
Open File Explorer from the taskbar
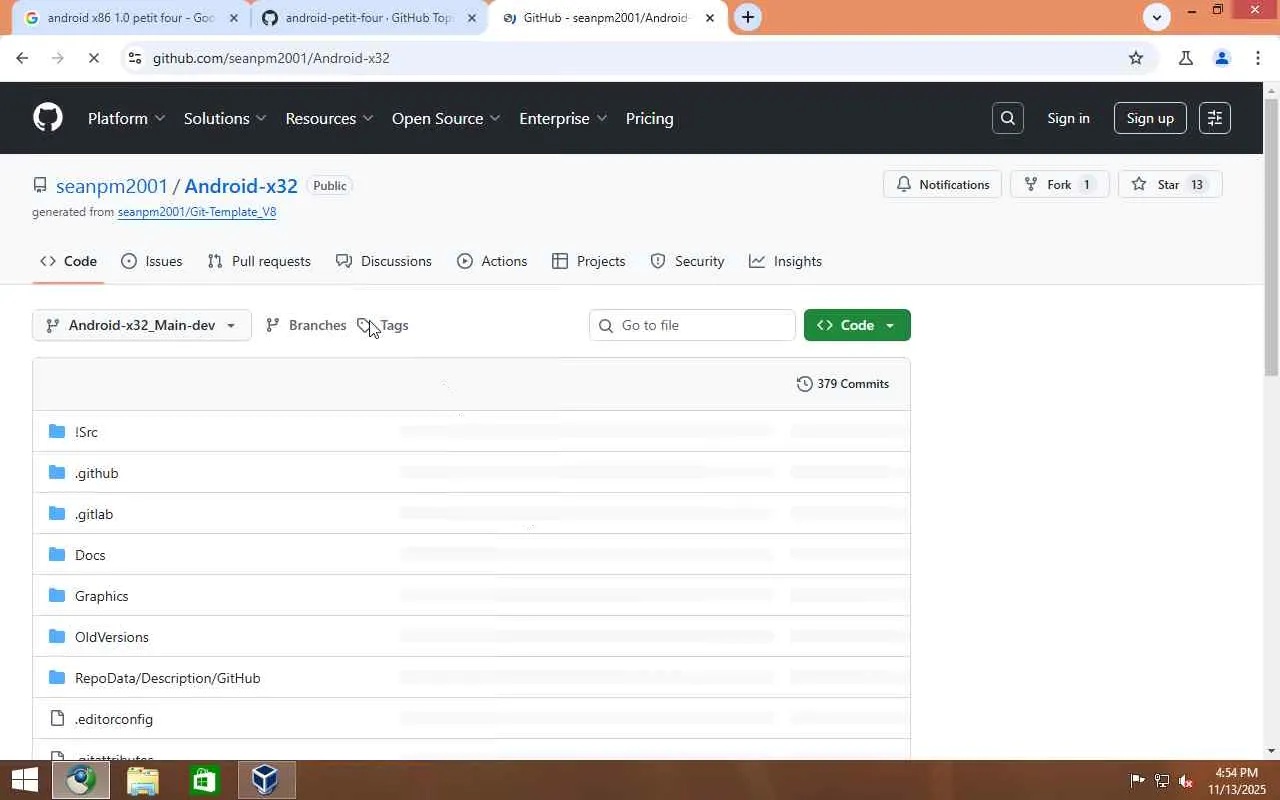click(143, 780)
